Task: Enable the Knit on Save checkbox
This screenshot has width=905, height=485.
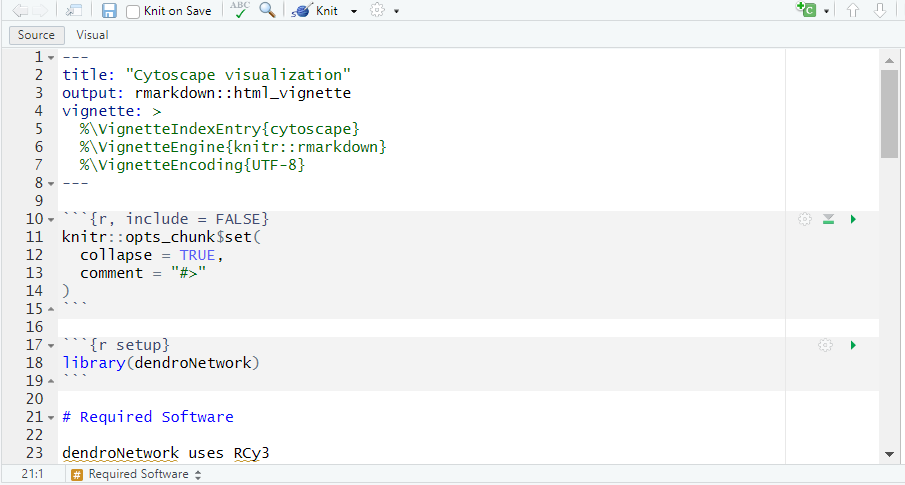Action: [133, 11]
